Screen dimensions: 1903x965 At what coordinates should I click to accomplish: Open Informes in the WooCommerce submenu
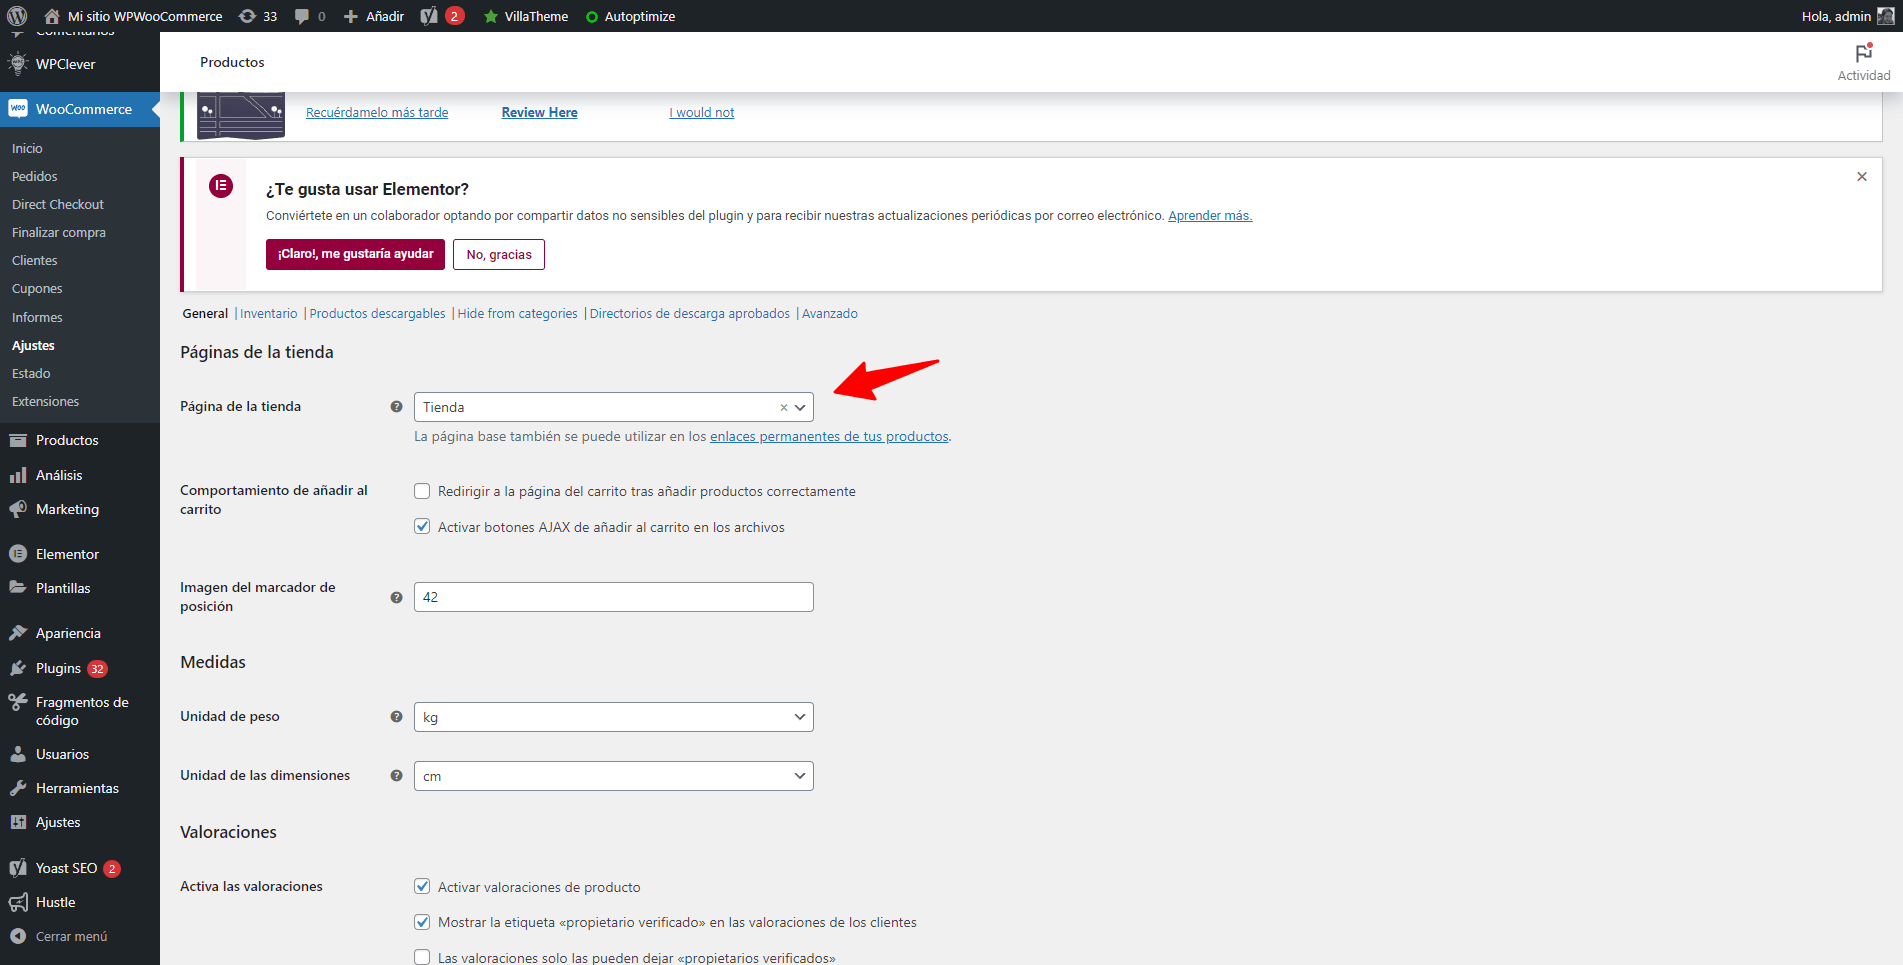pos(37,317)
